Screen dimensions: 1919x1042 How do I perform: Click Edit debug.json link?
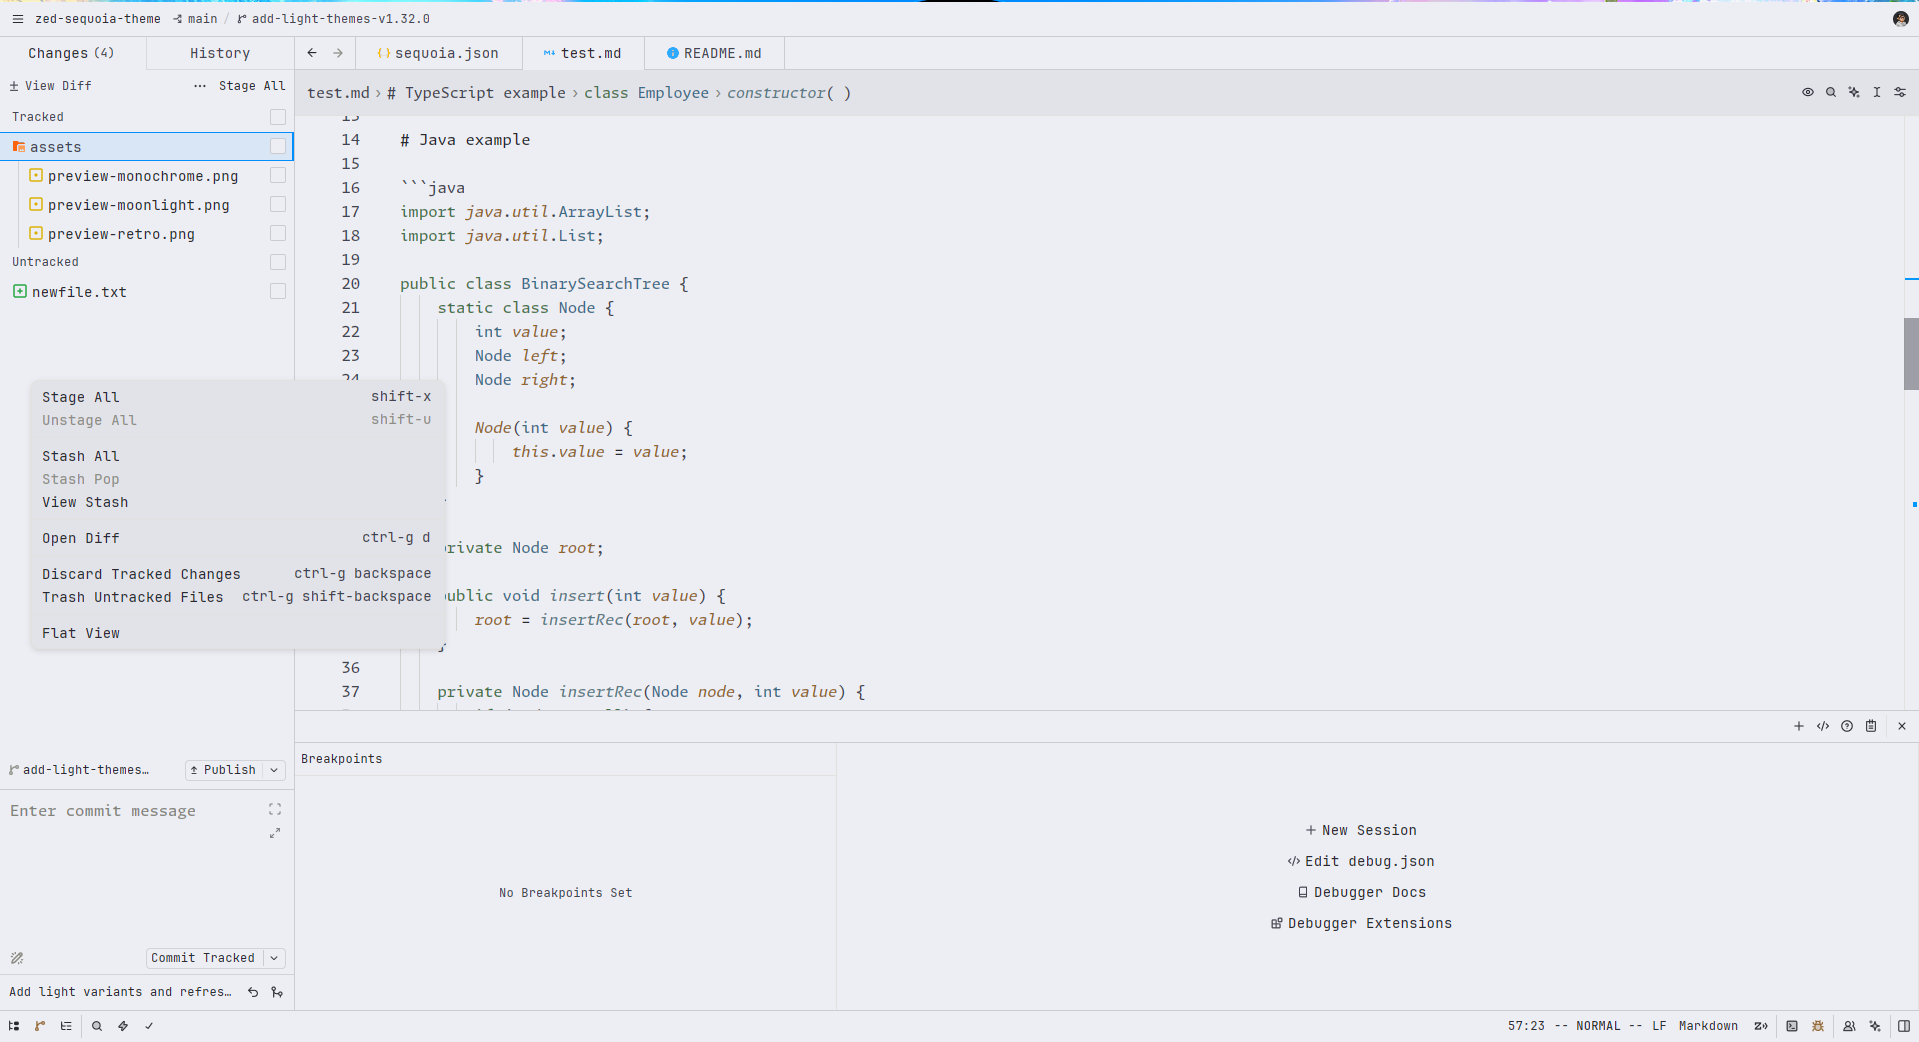(1361, 861)
